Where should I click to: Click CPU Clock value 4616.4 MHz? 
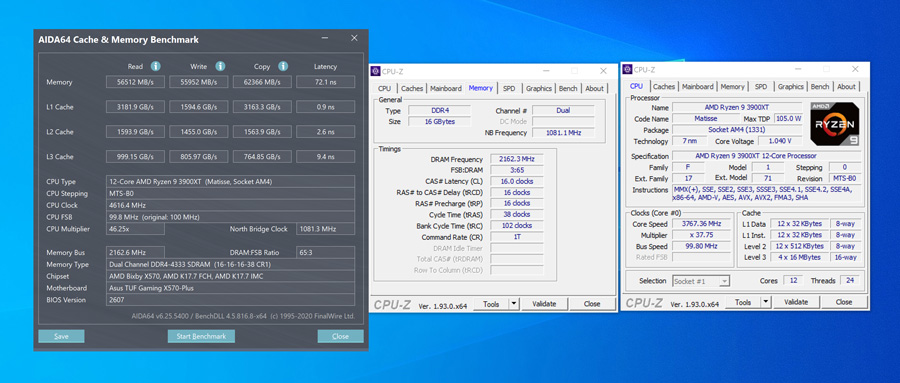[230, 205]
